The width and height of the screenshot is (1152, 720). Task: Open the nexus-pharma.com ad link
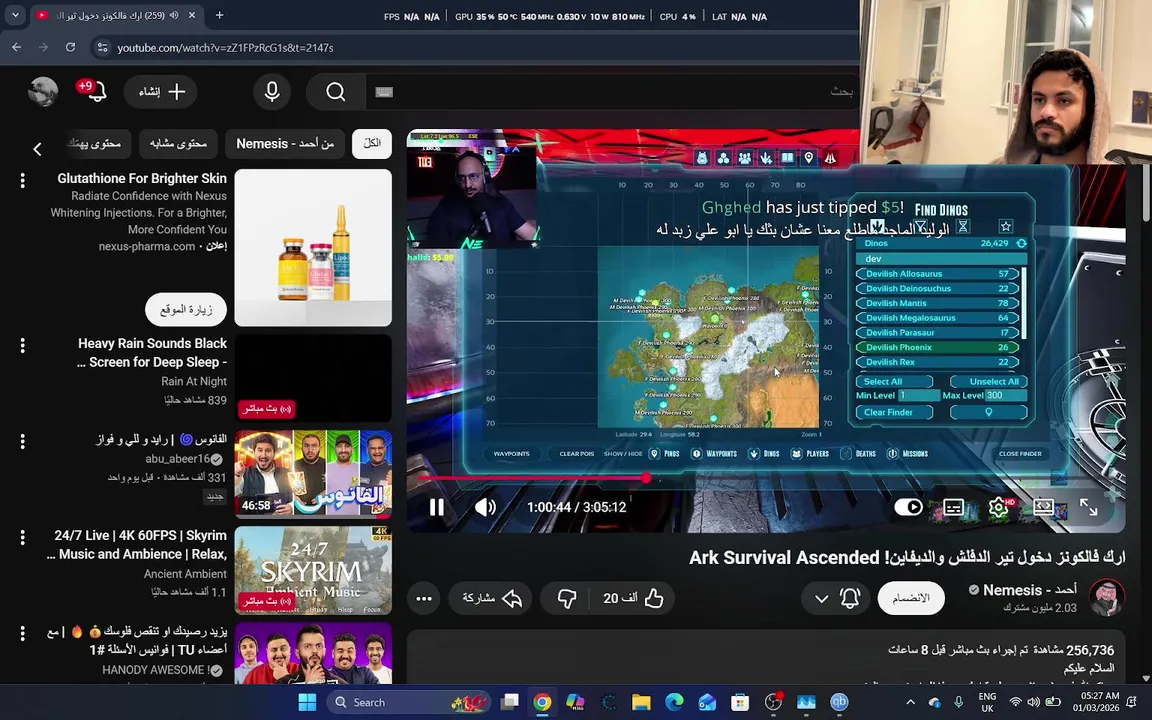(x=147, y=246)
